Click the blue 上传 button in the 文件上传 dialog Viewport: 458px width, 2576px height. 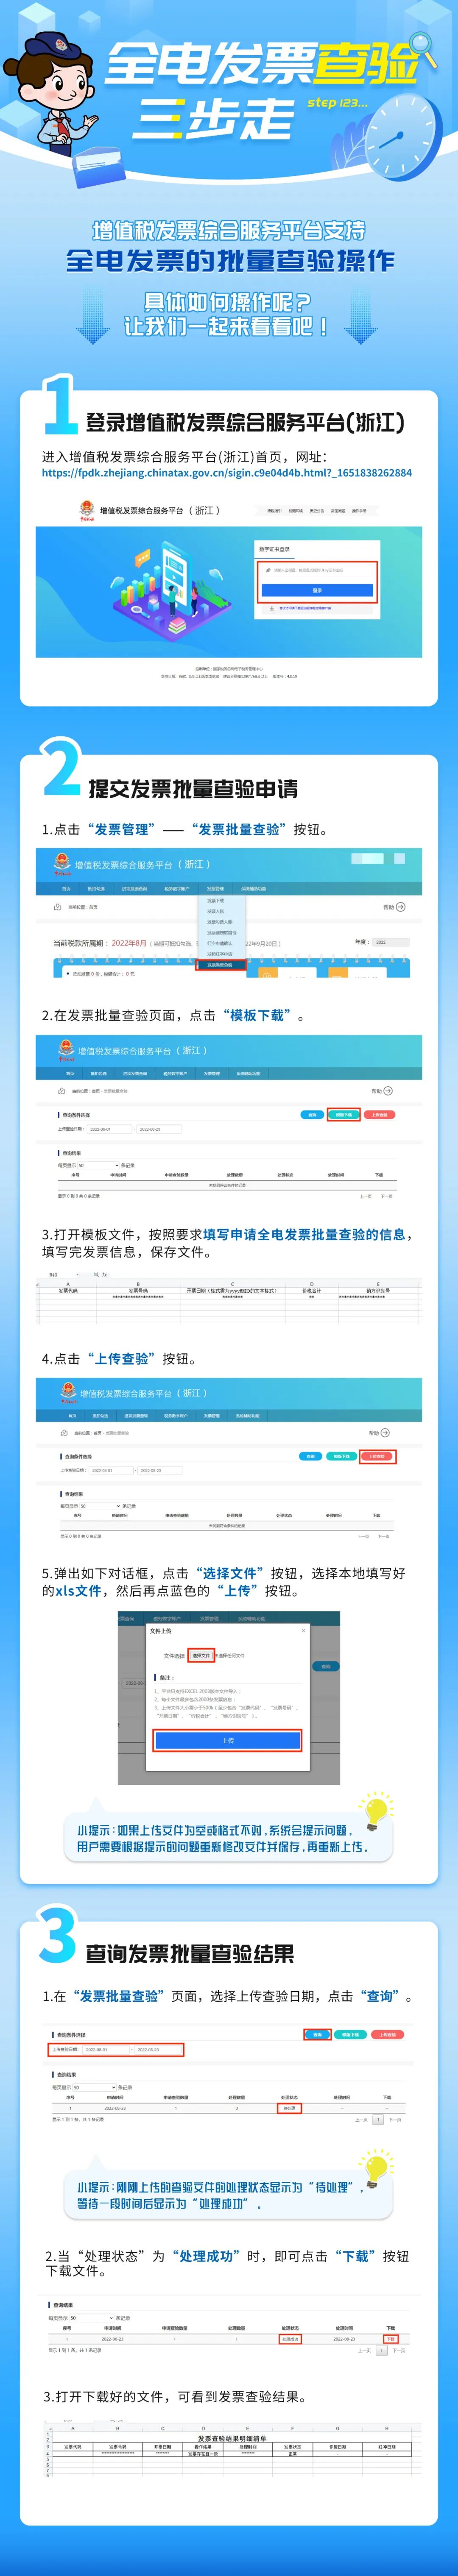pyautogui.click(x=228, y=1741)
